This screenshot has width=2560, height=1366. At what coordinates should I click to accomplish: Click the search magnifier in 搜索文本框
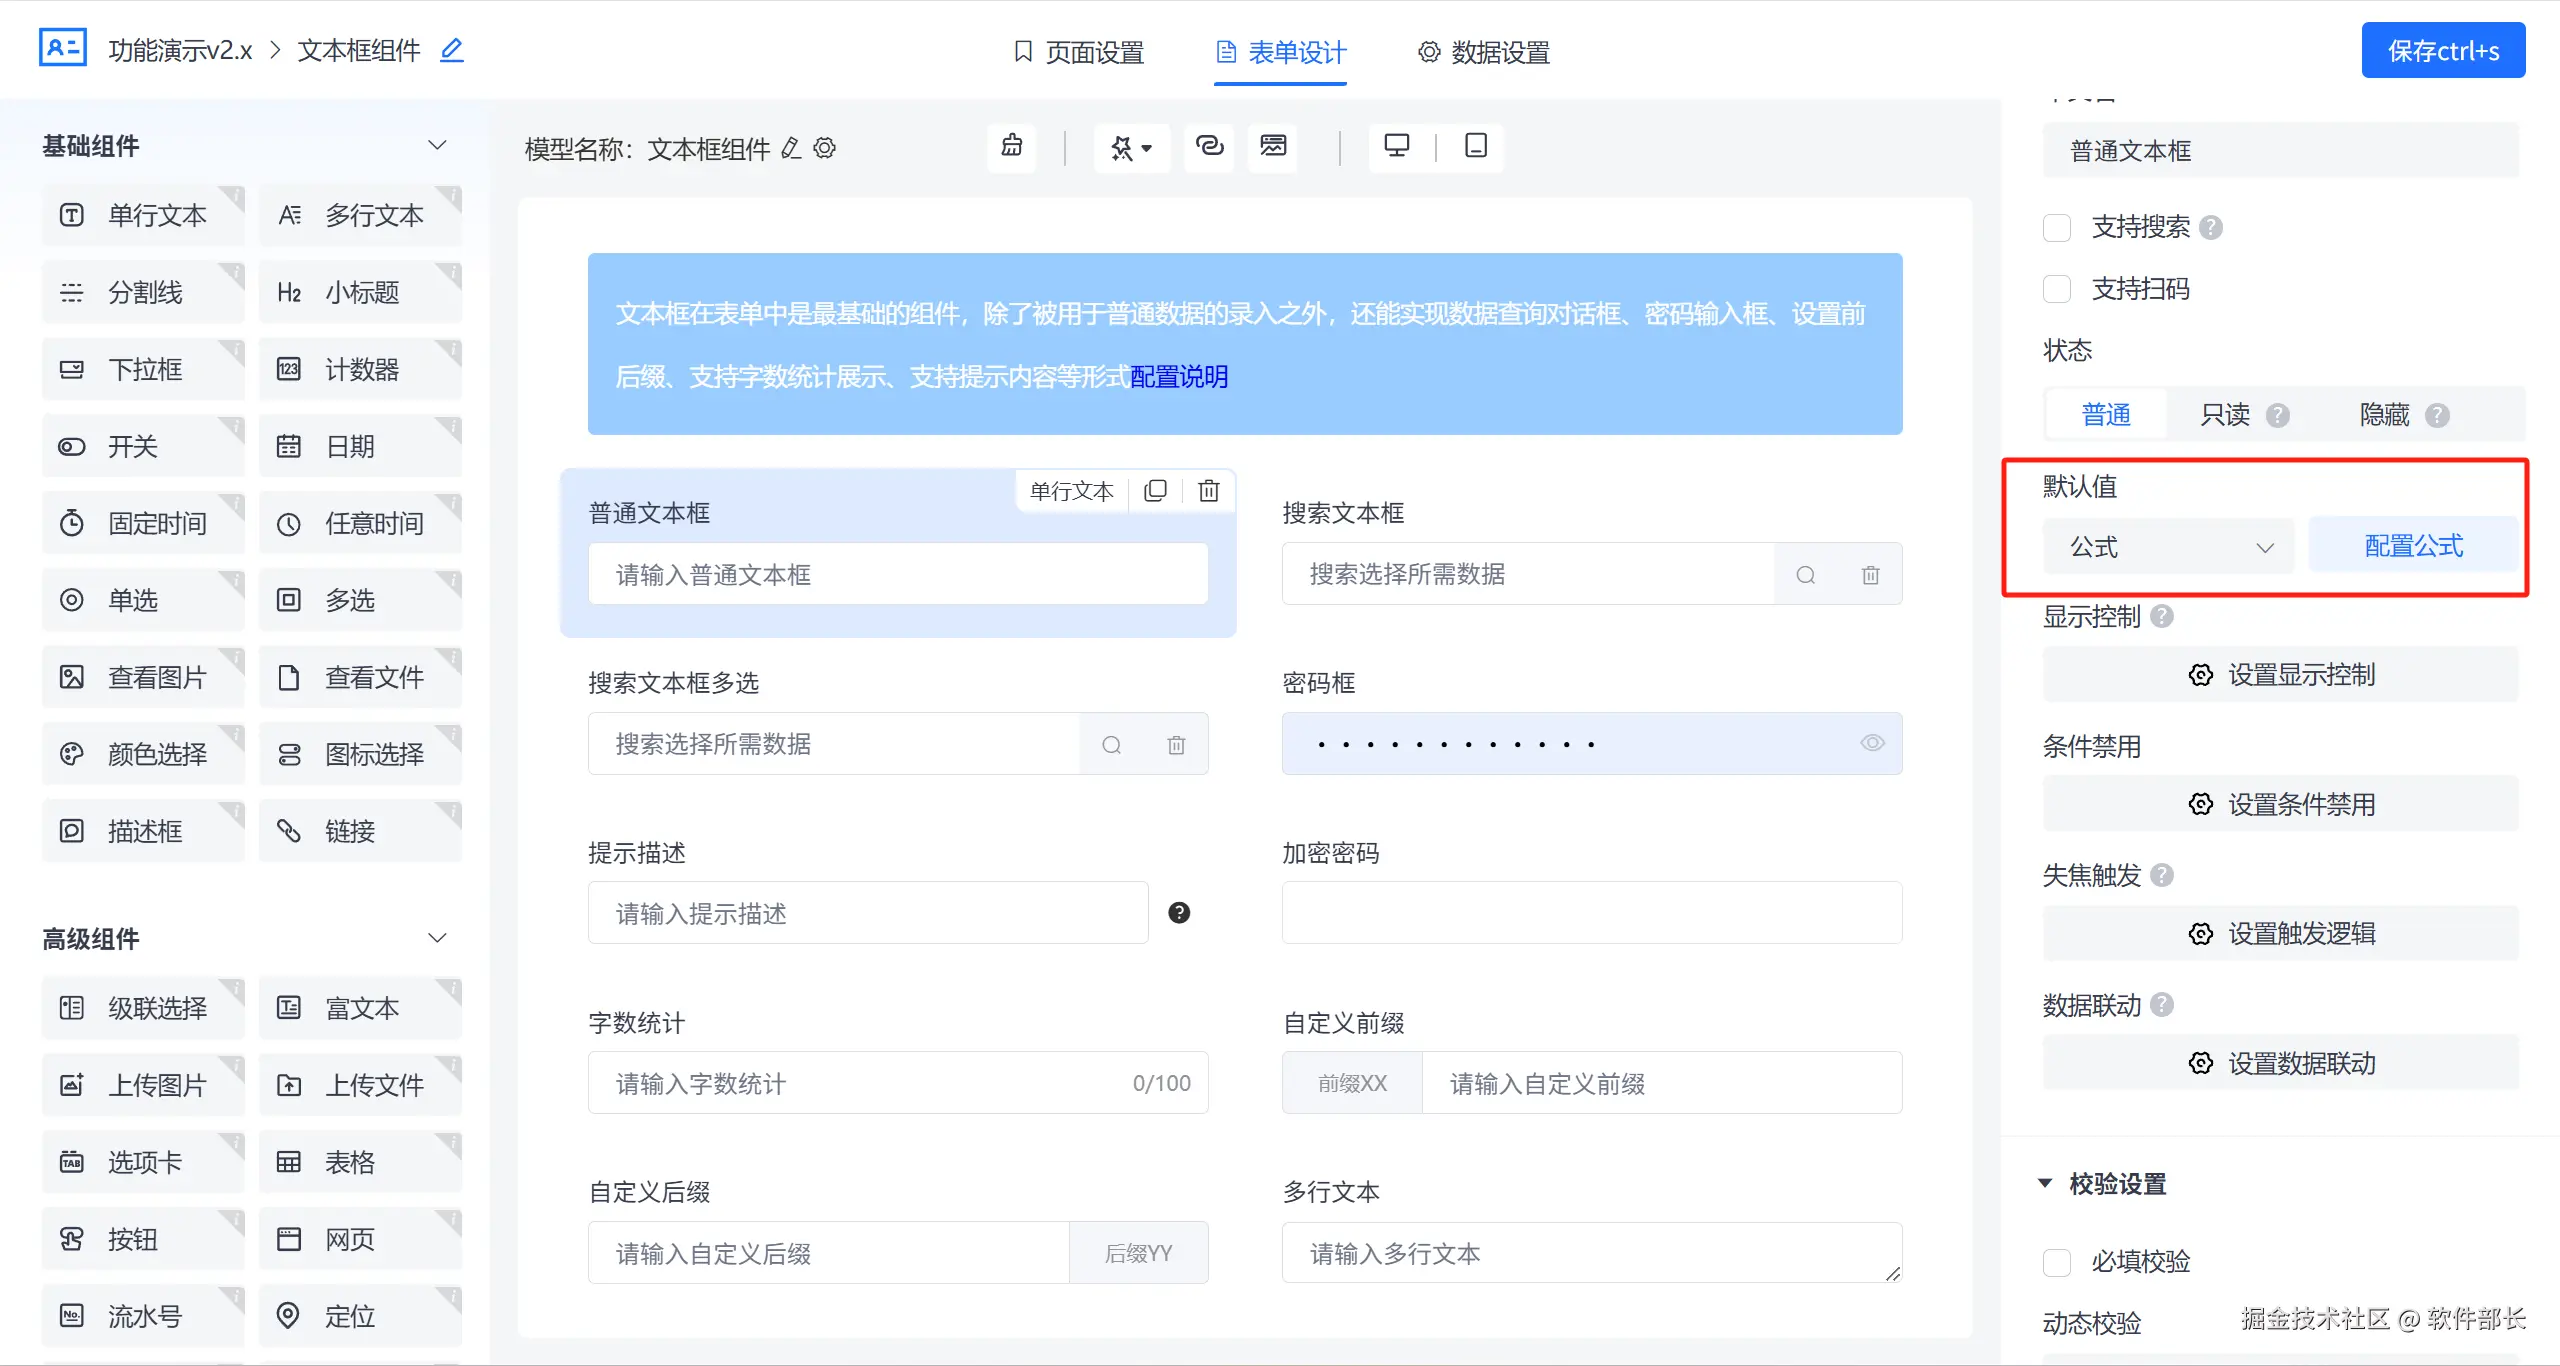pos(1805,575)
